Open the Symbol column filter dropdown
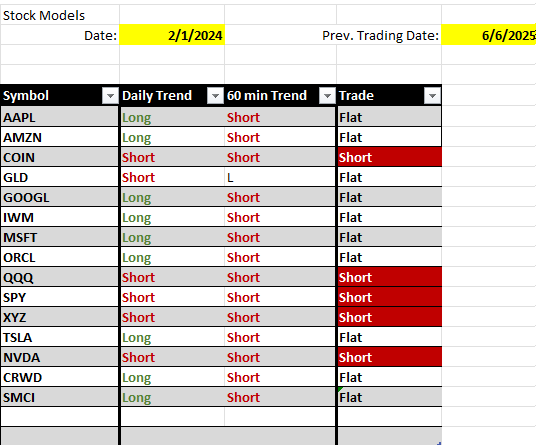This screenshot has height=445, width=536. pos(110,96)
